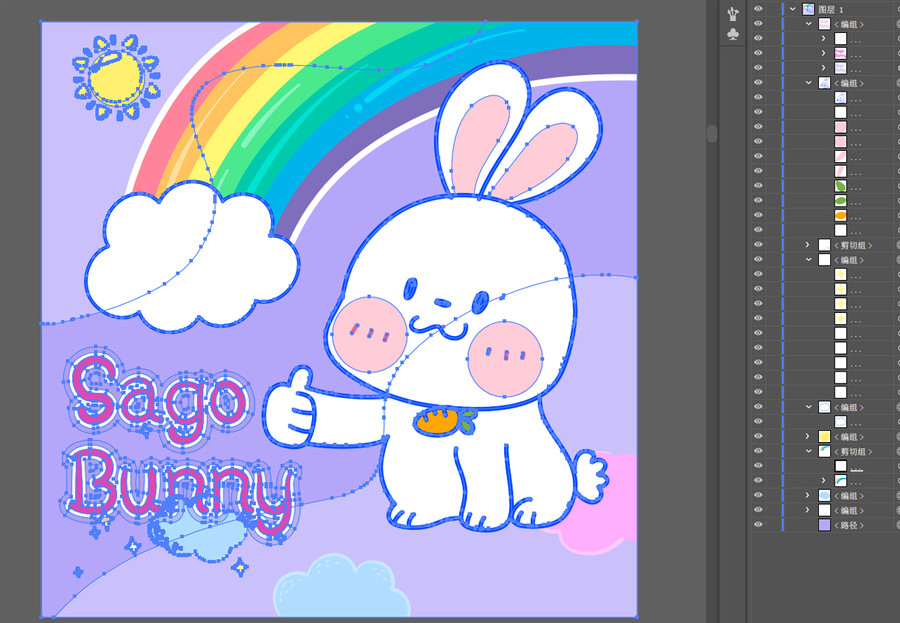Hide the orange carrot sublayer
The image size is (900, 623).
pyautogui.click(x=758, y=215)
